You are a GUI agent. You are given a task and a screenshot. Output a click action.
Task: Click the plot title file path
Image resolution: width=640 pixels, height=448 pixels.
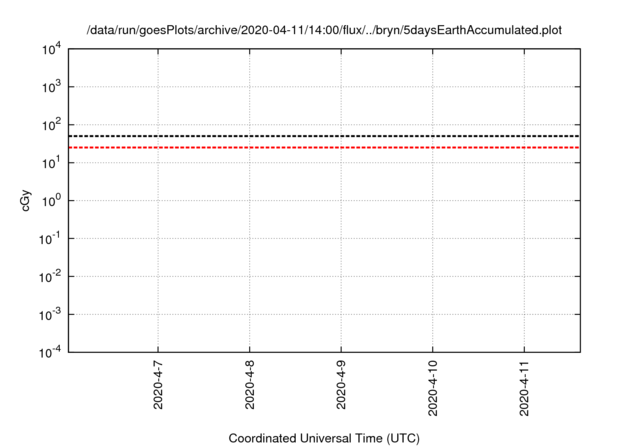coord(324,31)
